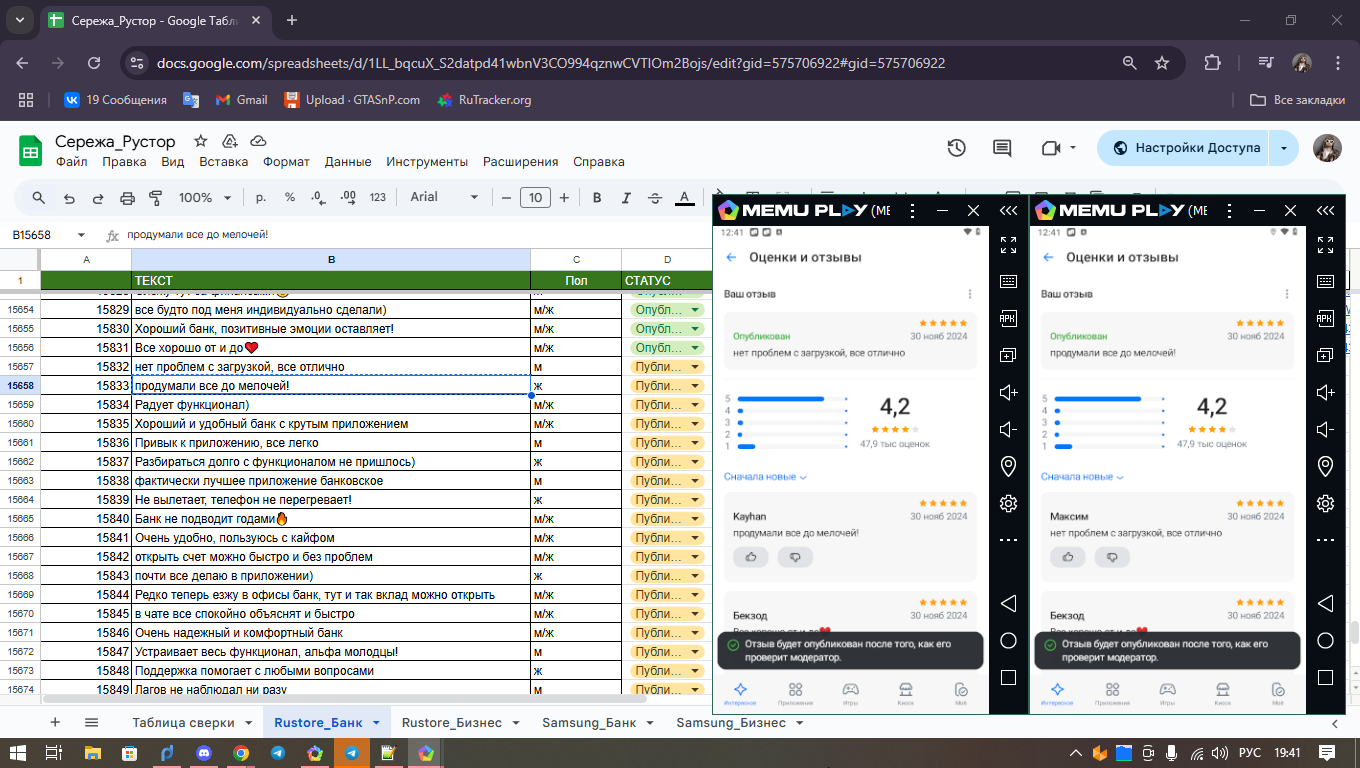Toggle strikethrough formatting in Sheets
The image size is (1360, 768).
655,197
